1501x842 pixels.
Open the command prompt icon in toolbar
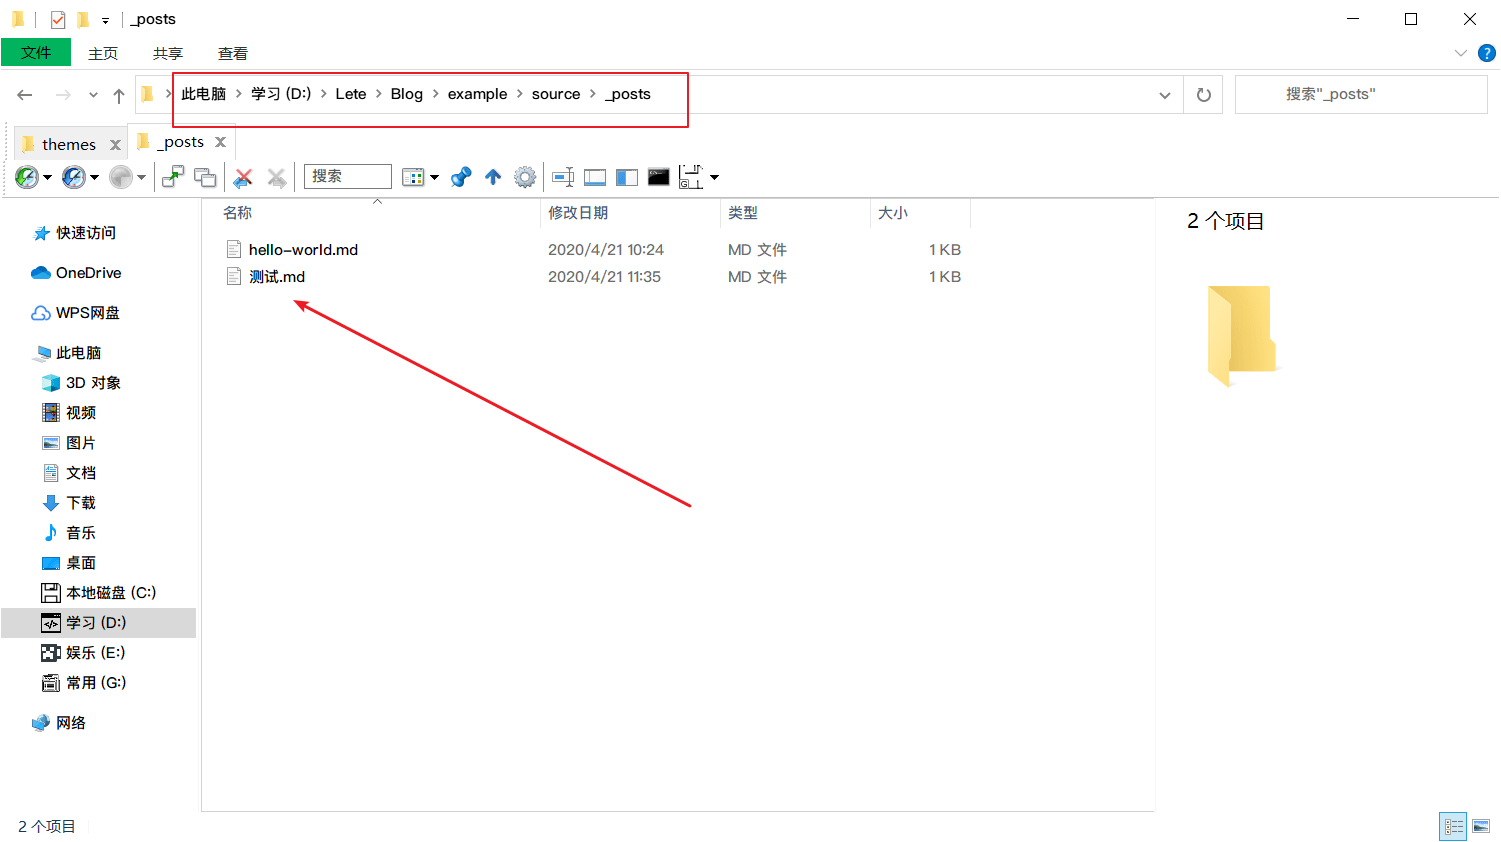pyautogui.click(x=658, y=178)
